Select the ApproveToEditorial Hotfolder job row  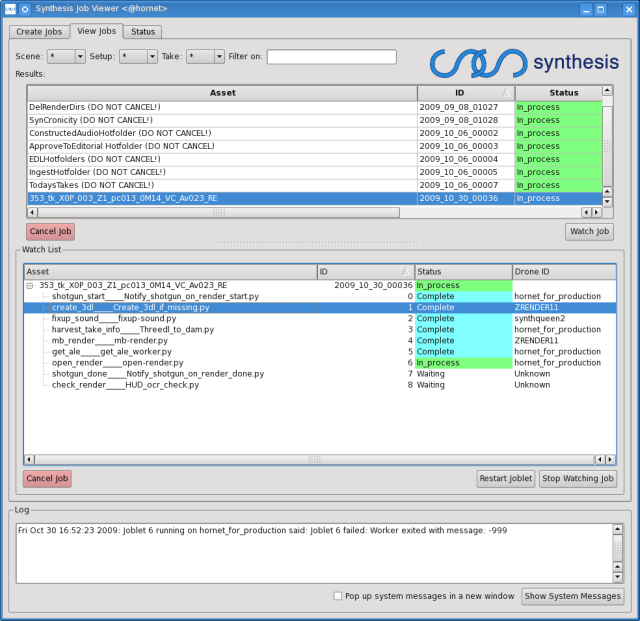[x=315, y=146]
